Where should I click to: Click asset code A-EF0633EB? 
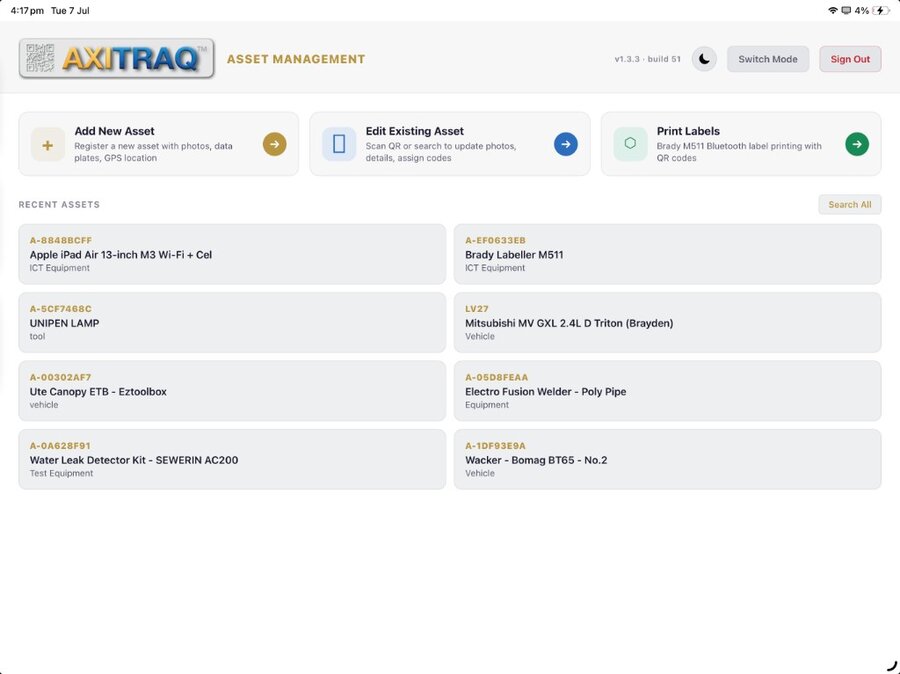tap(495, 241)
